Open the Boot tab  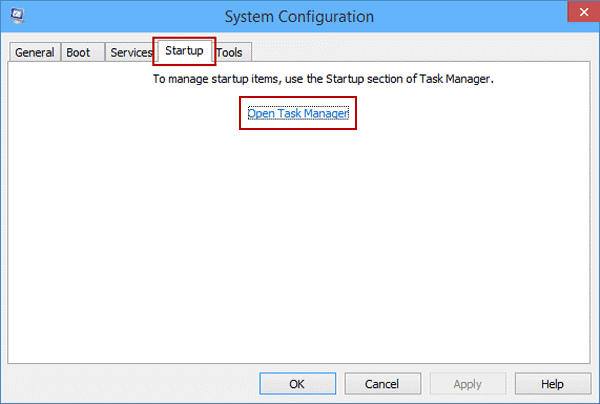82,52
